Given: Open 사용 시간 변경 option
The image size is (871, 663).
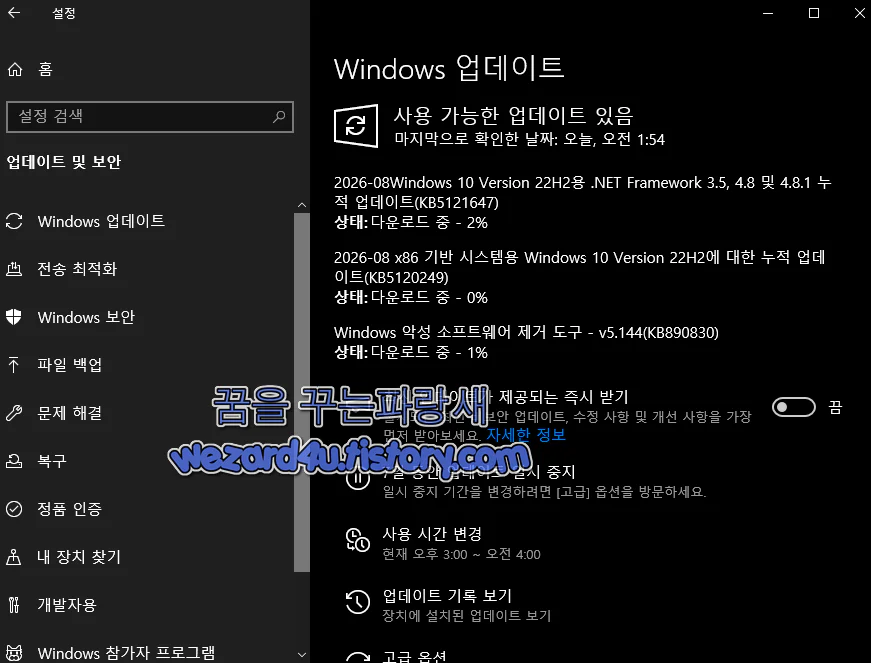Looking at the screenshot, I should [x=432, y=534].
